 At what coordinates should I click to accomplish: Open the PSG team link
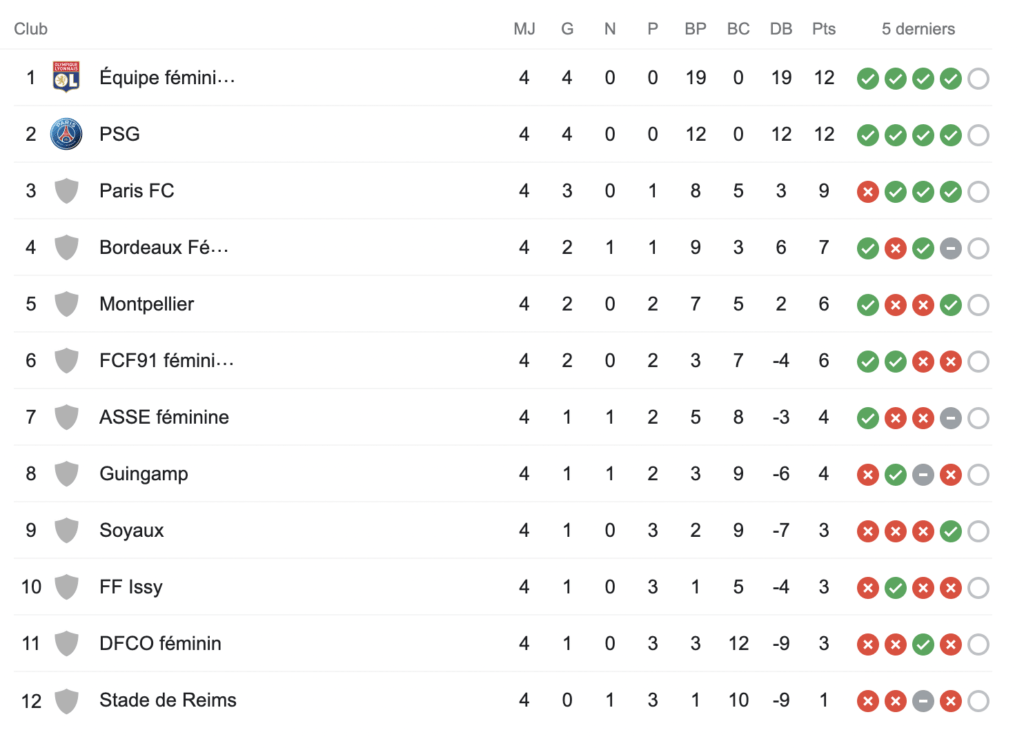(x=120, y=134)
